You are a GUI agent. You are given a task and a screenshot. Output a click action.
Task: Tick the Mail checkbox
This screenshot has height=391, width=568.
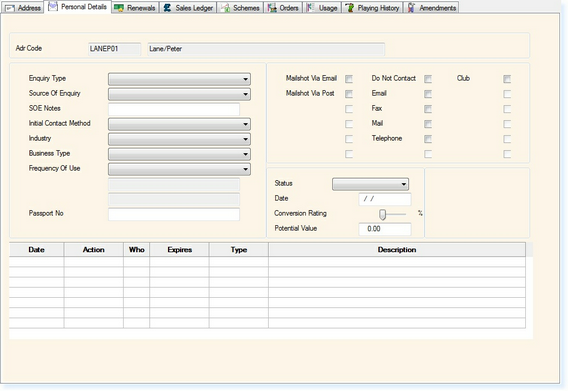click(428, 124)
